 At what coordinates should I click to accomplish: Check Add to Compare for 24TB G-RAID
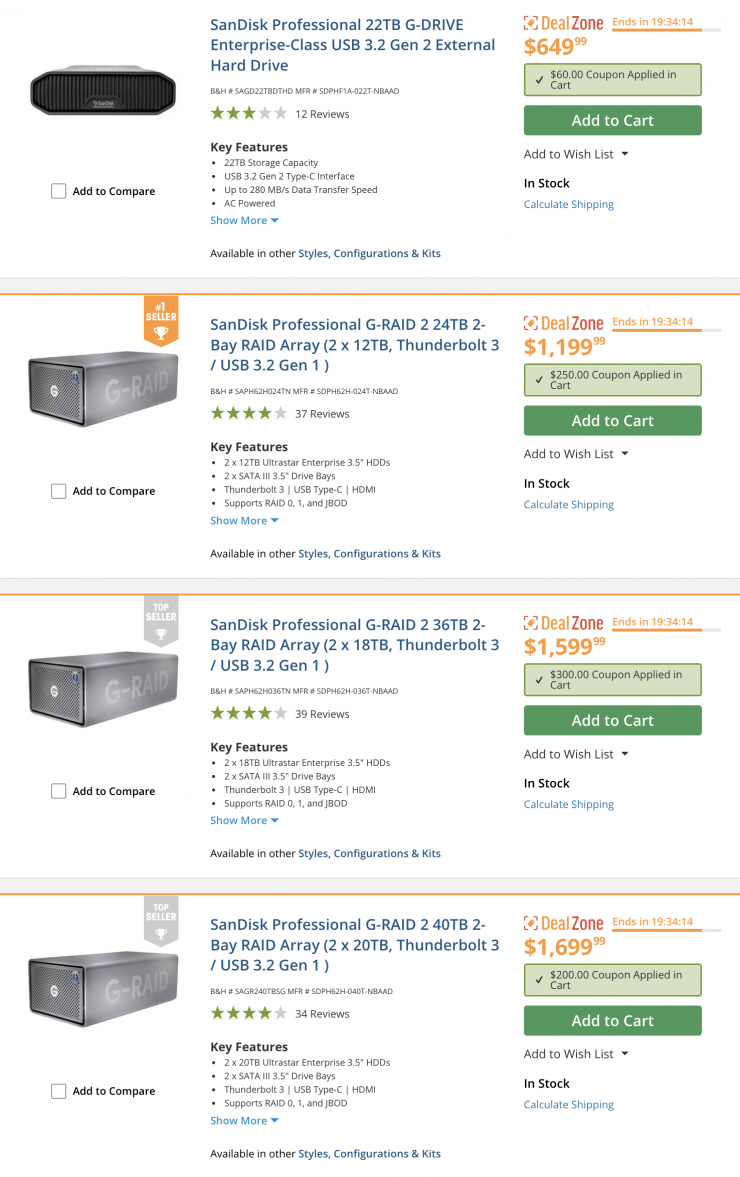point(59,491)
